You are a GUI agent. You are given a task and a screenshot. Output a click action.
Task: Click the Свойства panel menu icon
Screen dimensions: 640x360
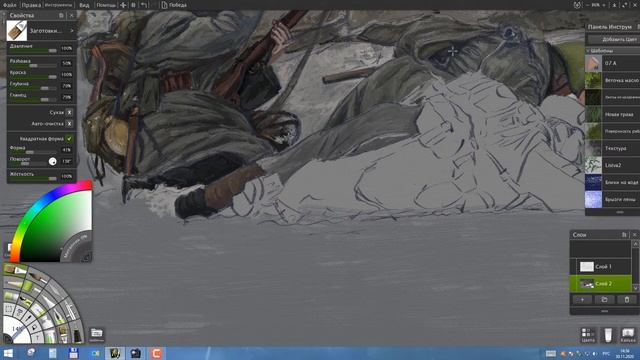61,16
